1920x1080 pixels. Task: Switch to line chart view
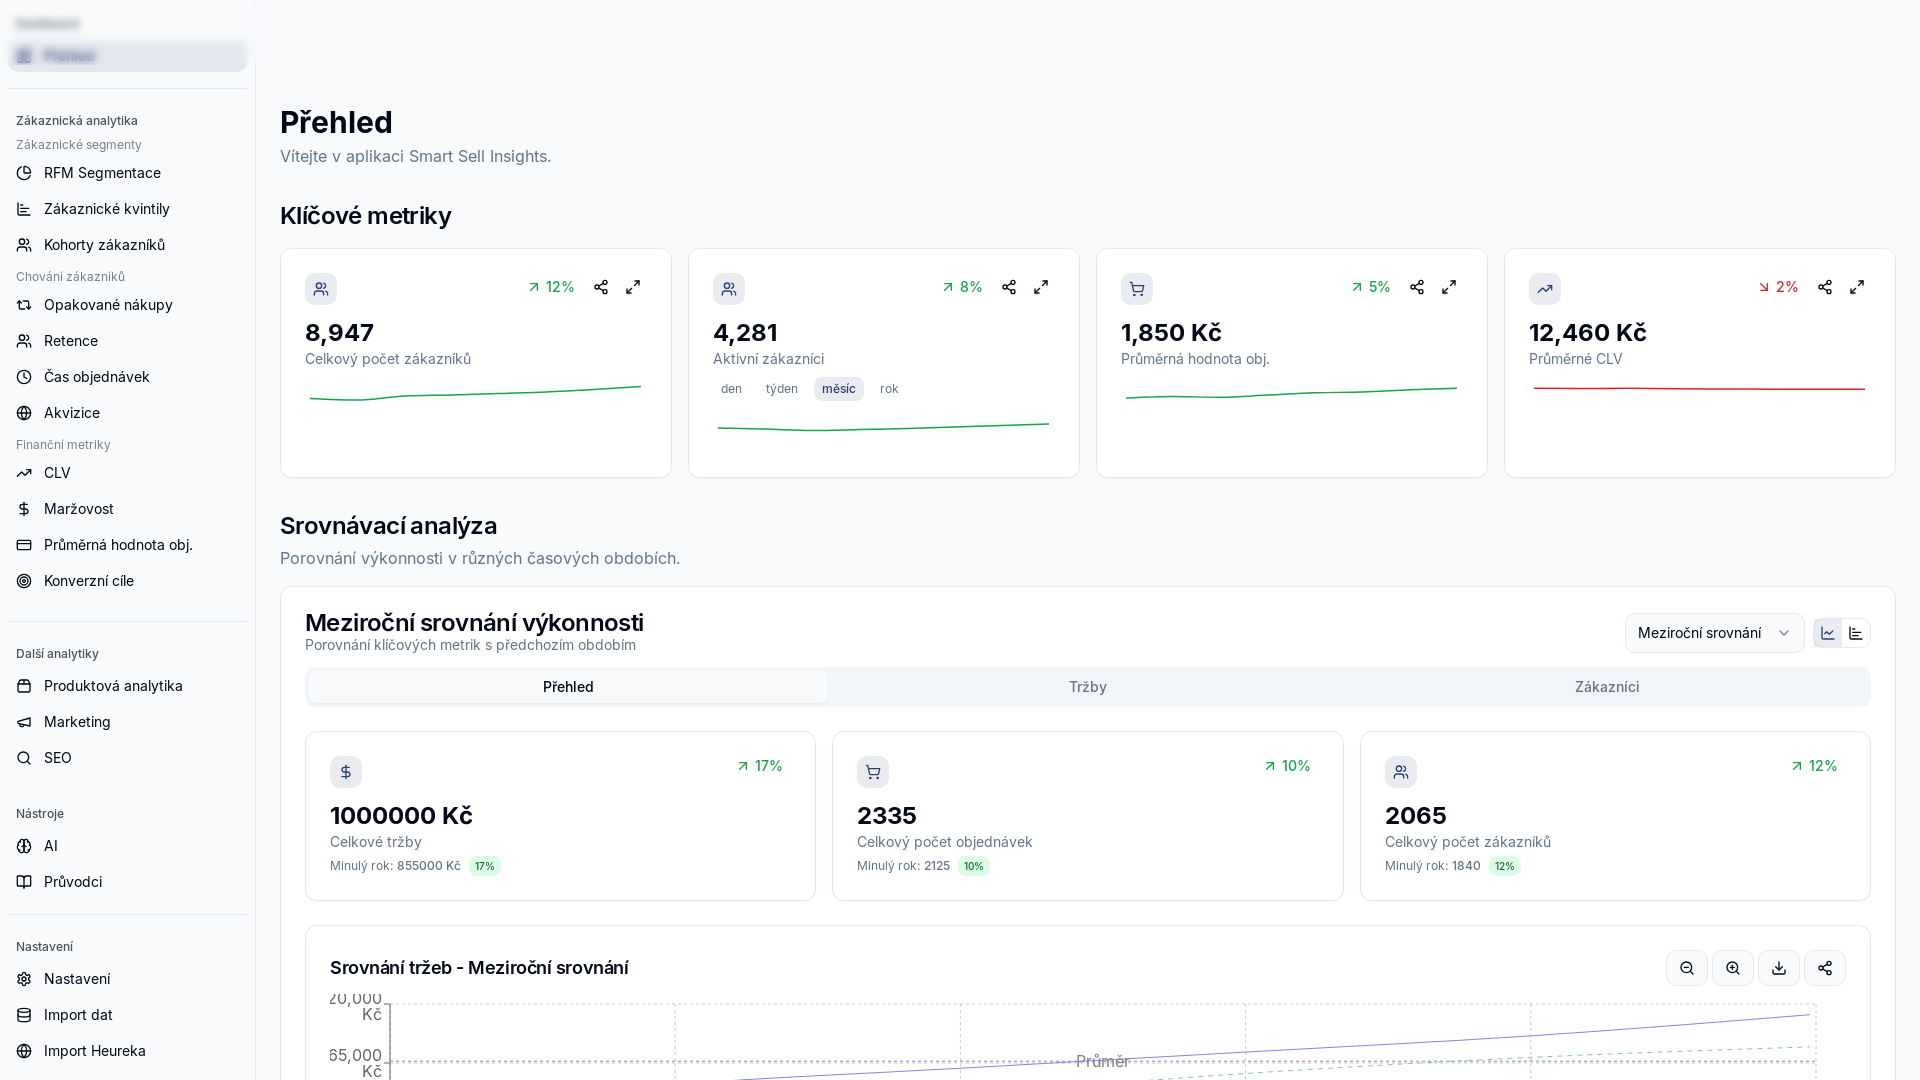click(1828, 633)
